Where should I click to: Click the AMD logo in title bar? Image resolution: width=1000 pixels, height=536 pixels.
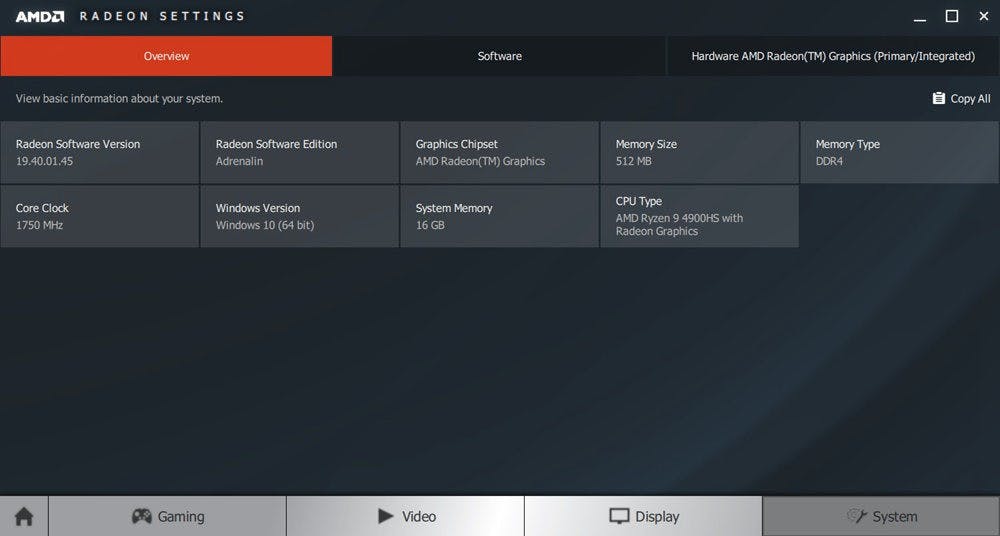click(x=40, y=17)
